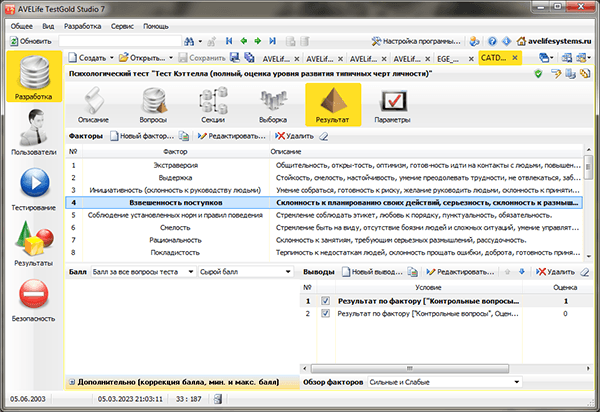Go forward with green right arrow
The image size is (600, 412).
(258, 41)
